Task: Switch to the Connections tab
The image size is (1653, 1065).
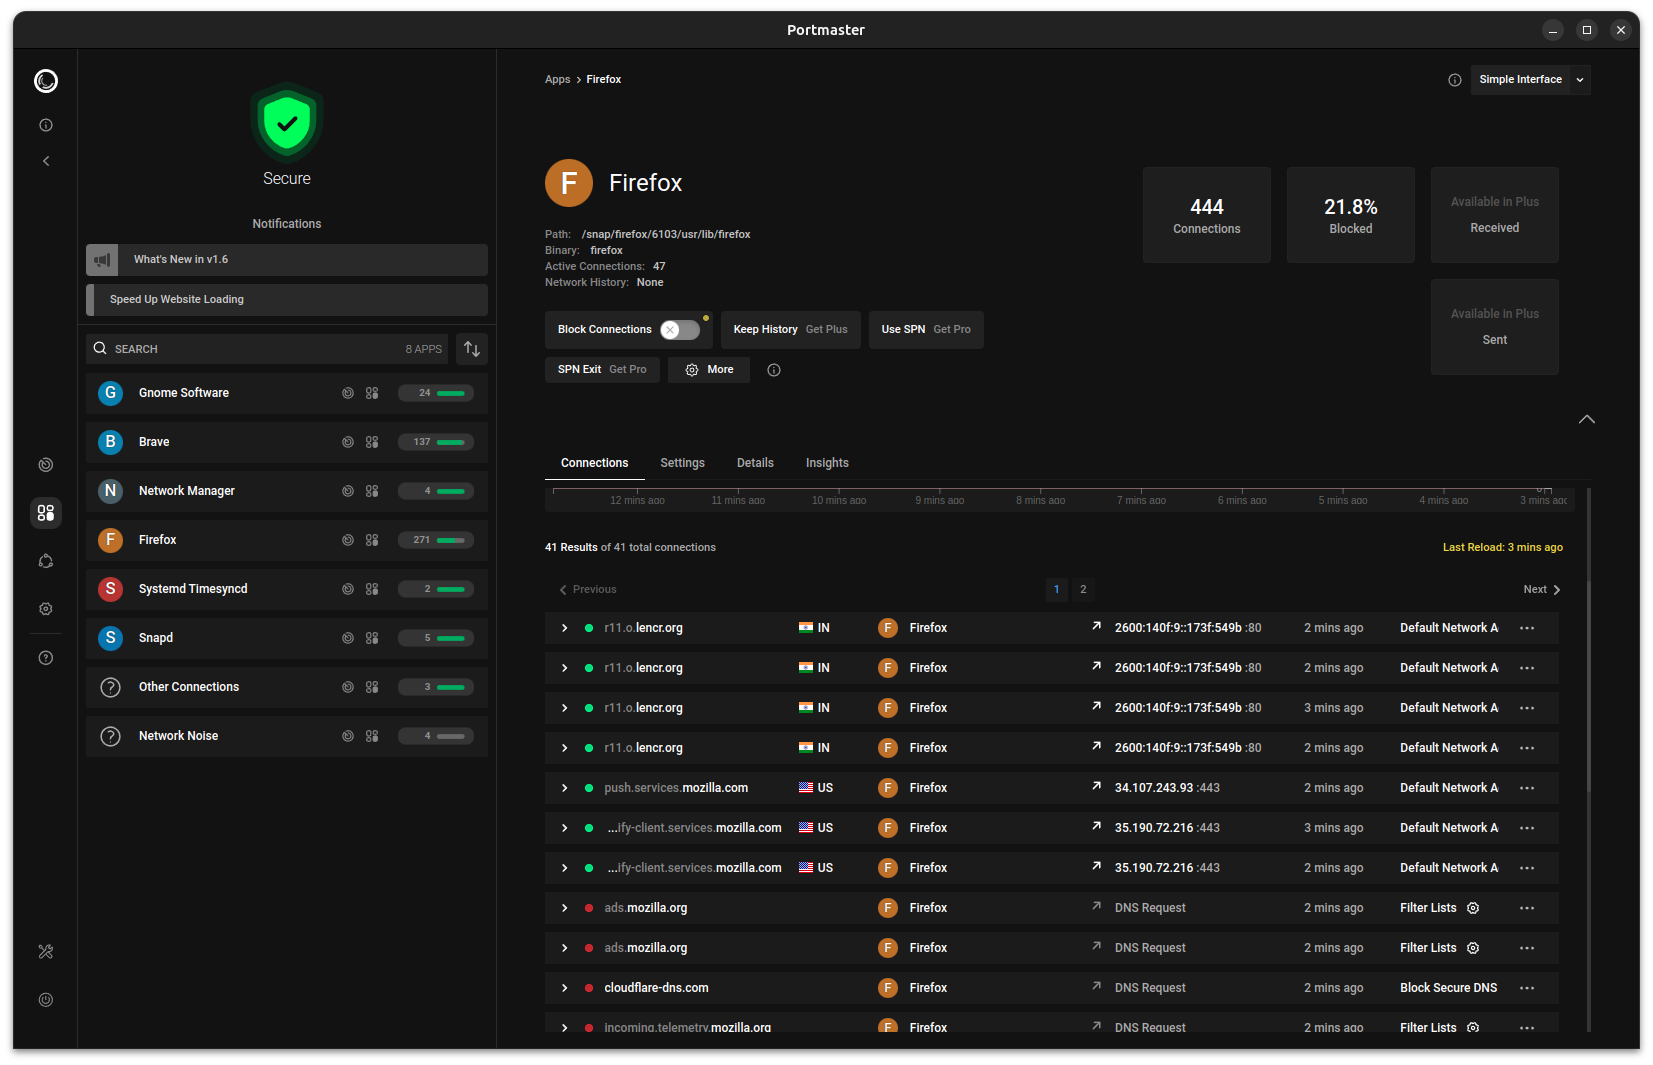Action: point(594,463)
